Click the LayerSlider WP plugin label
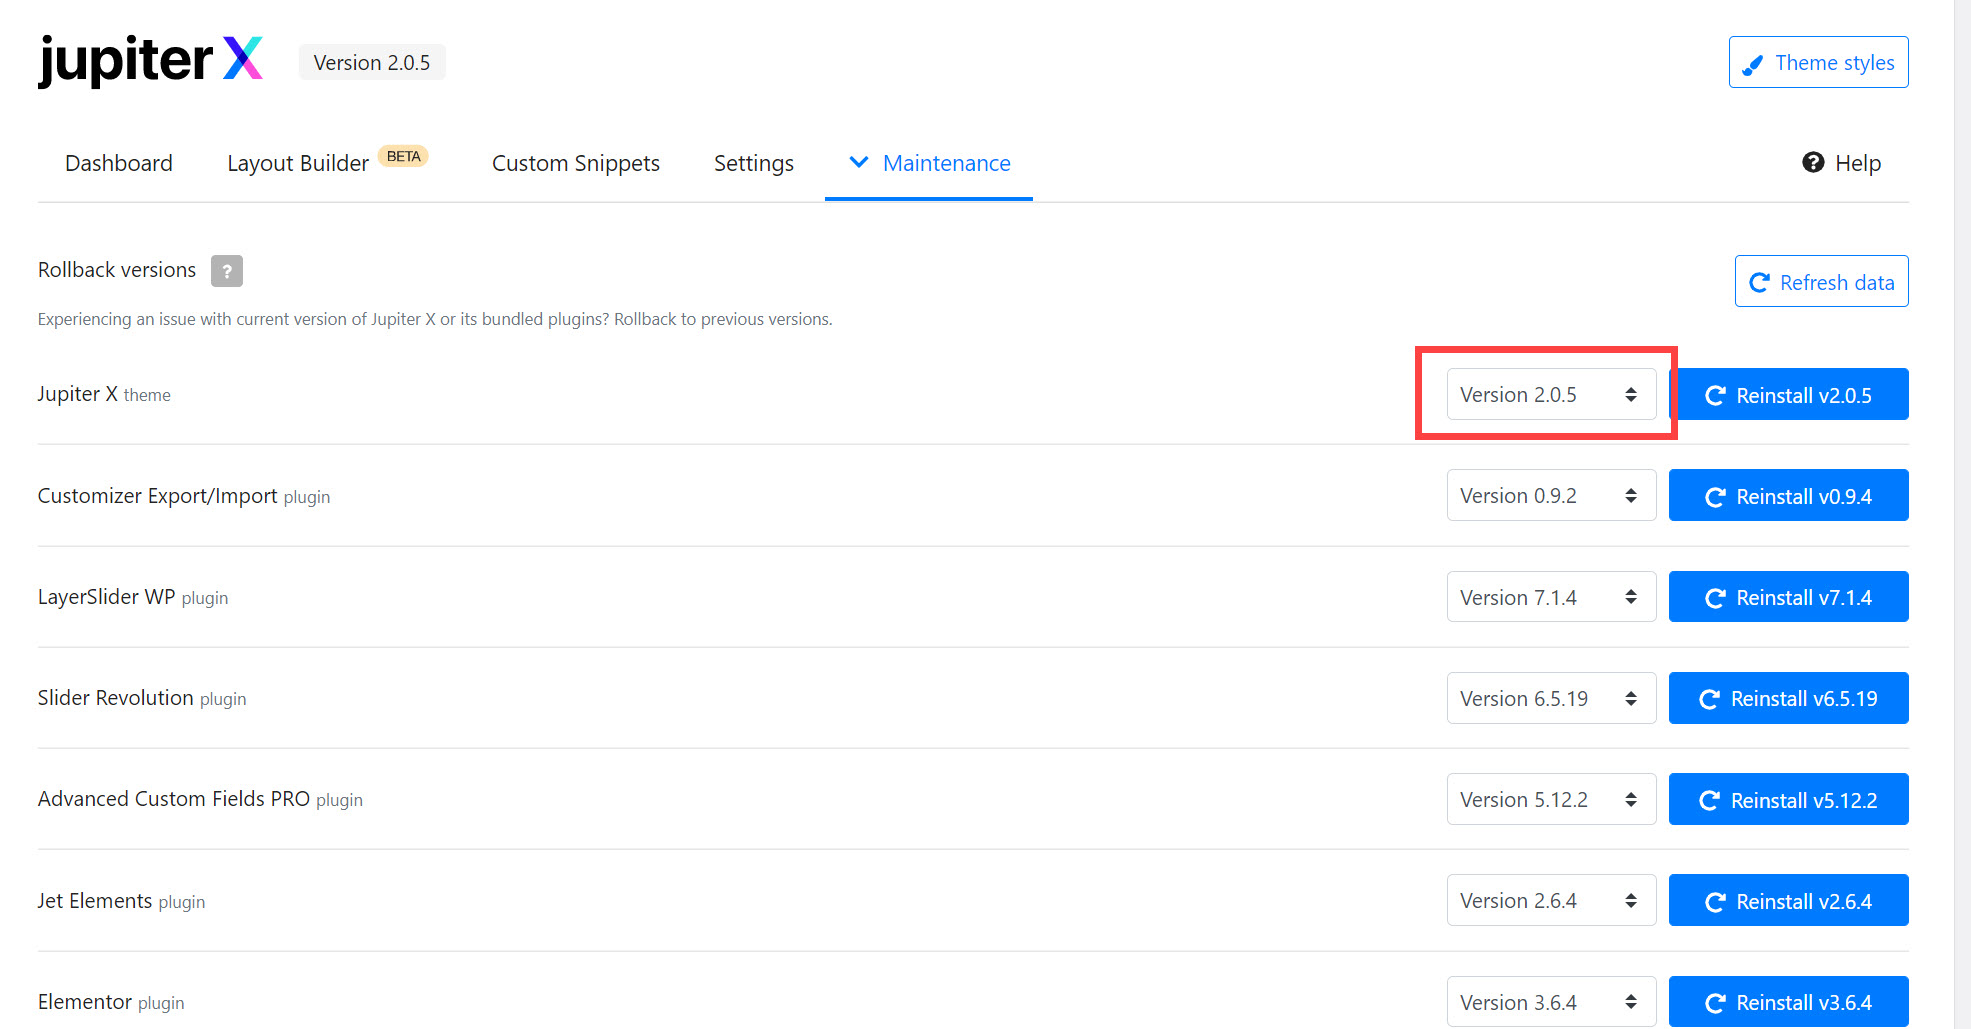 (133, 597)
